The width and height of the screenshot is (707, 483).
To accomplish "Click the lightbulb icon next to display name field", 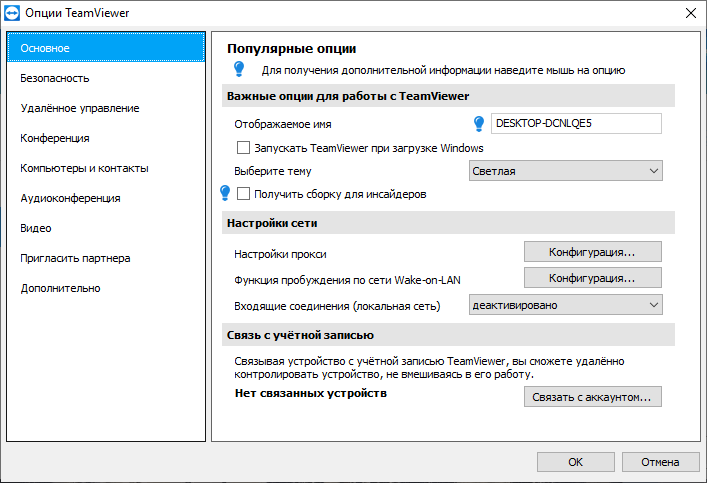I will pos(479,123).
